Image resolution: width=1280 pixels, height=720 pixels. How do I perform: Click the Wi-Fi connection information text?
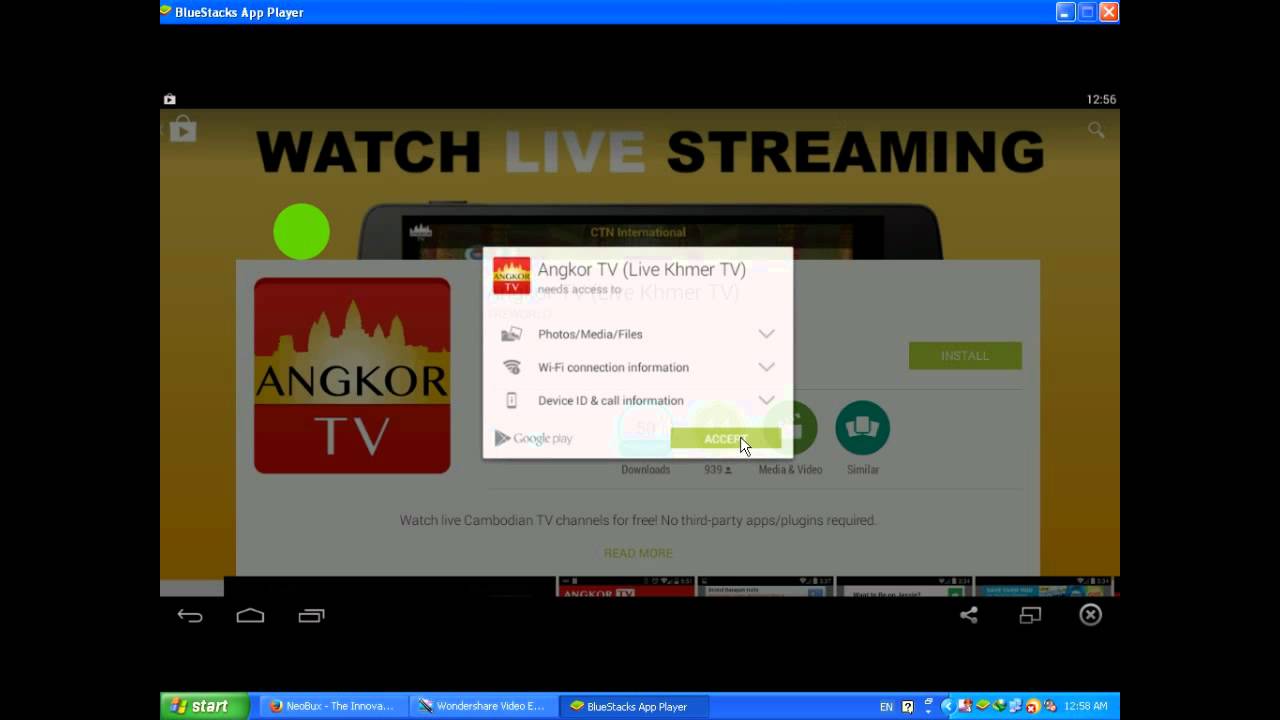[613, 367]
